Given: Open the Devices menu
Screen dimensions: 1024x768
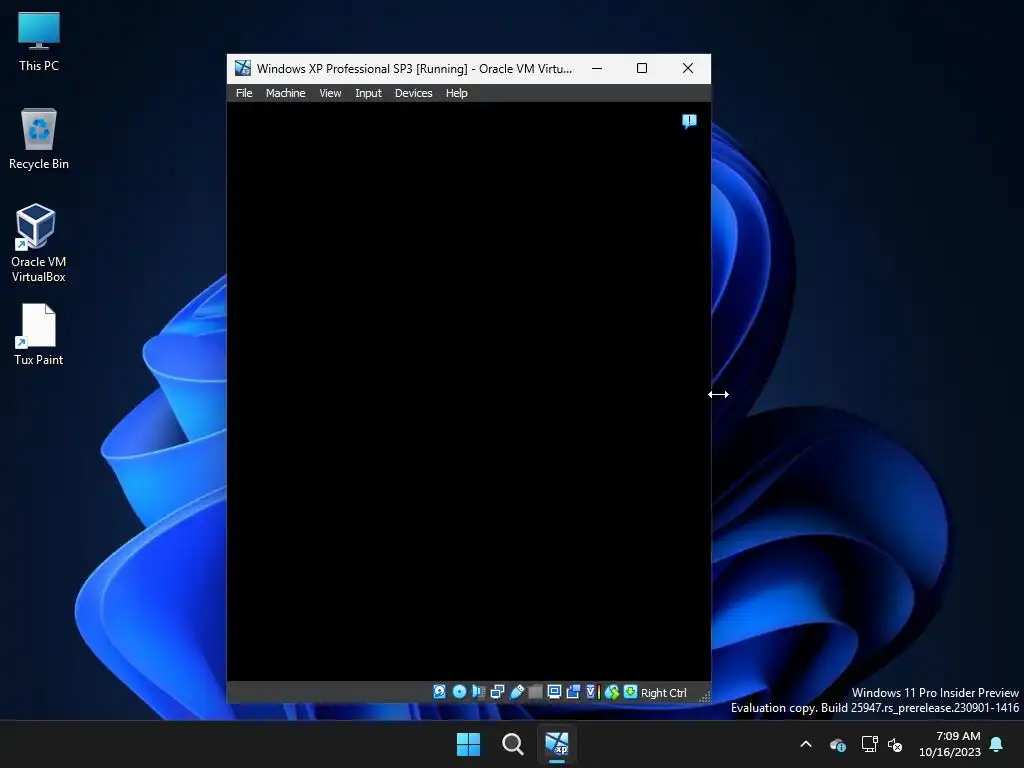Looking at the screenshot, I should pos(413,93).
